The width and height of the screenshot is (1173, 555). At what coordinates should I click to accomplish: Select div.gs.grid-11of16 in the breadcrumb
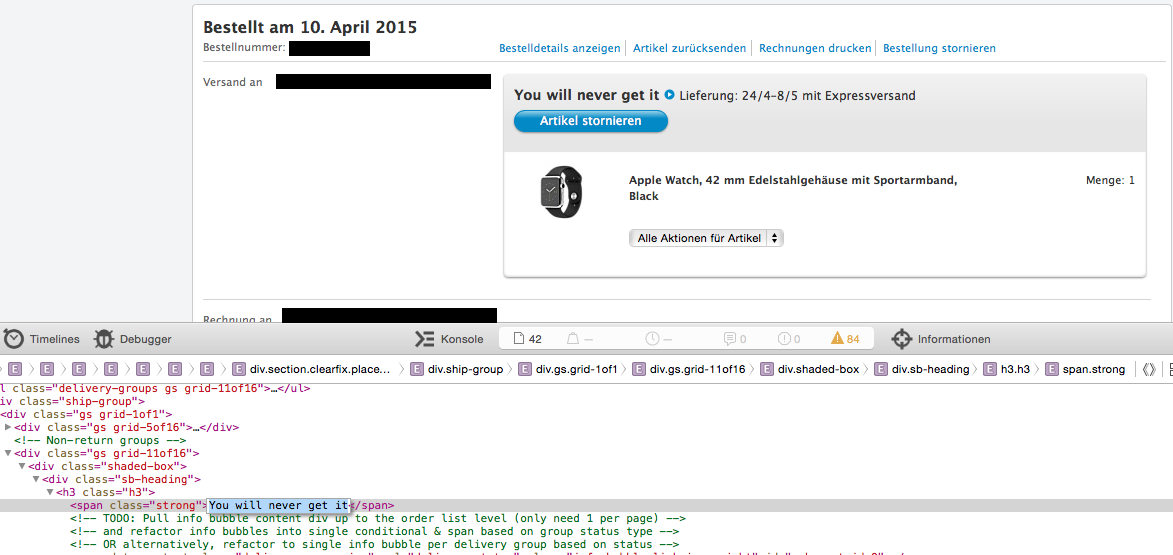(x=689, y=369)
